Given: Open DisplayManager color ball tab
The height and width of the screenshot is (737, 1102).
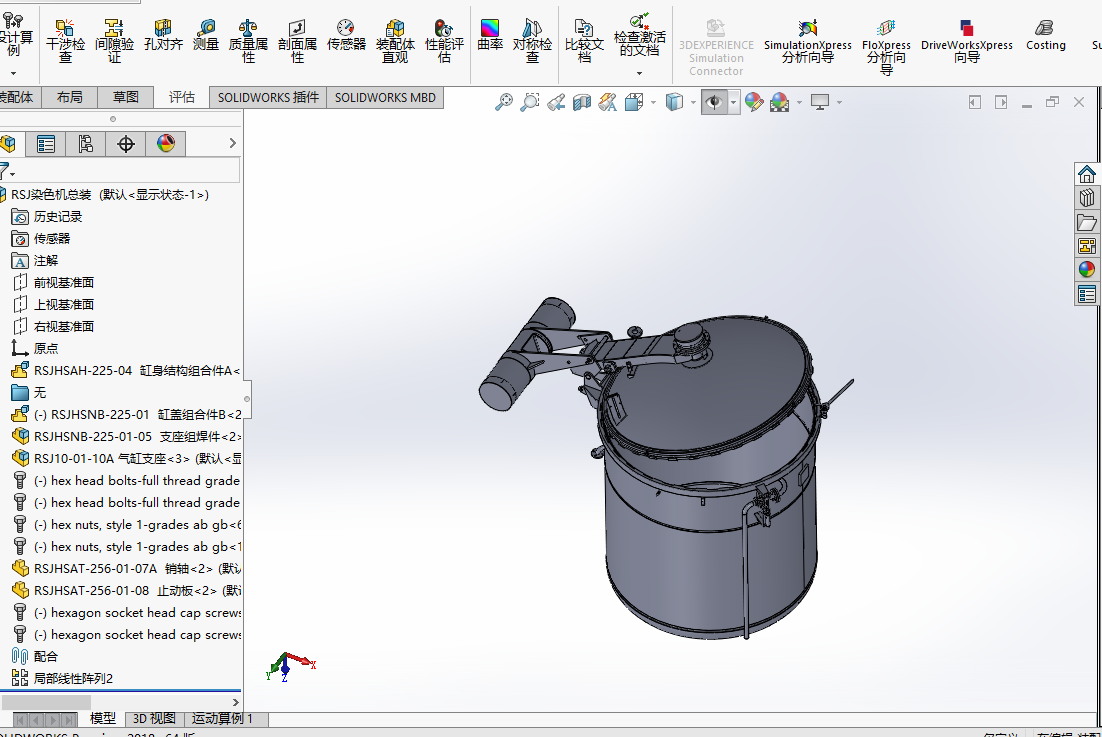Looking at the screenshot, I should 166,144.
